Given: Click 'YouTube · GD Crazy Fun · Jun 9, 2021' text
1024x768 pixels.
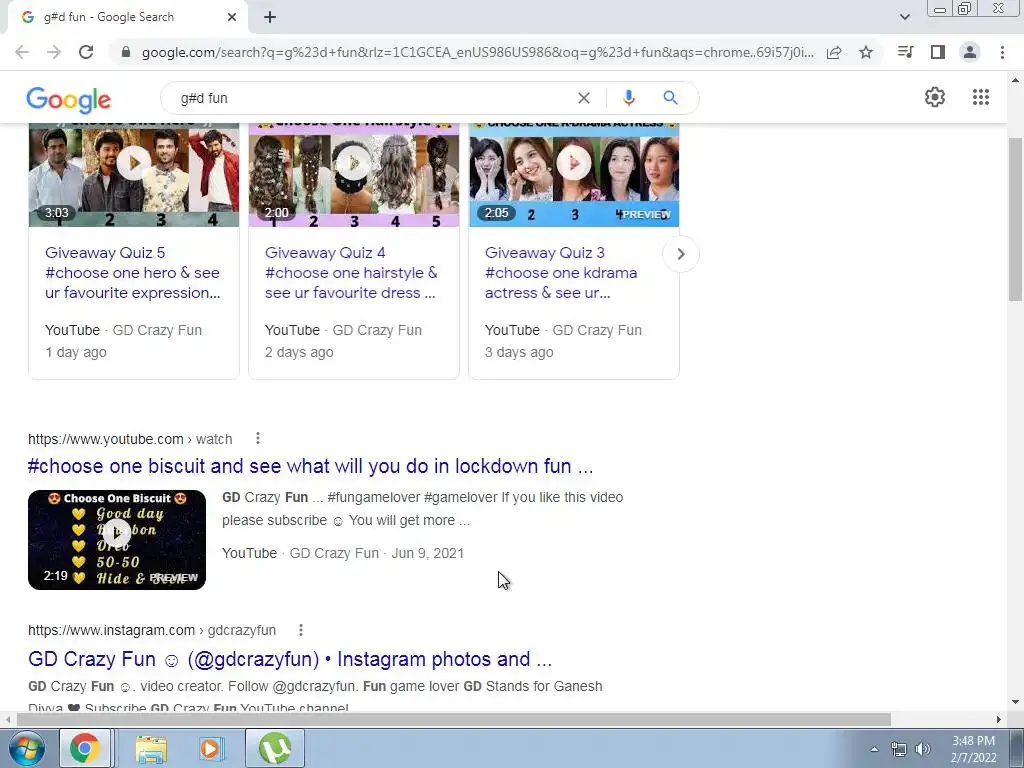Looking at the screenshot, I should point(343,553).
